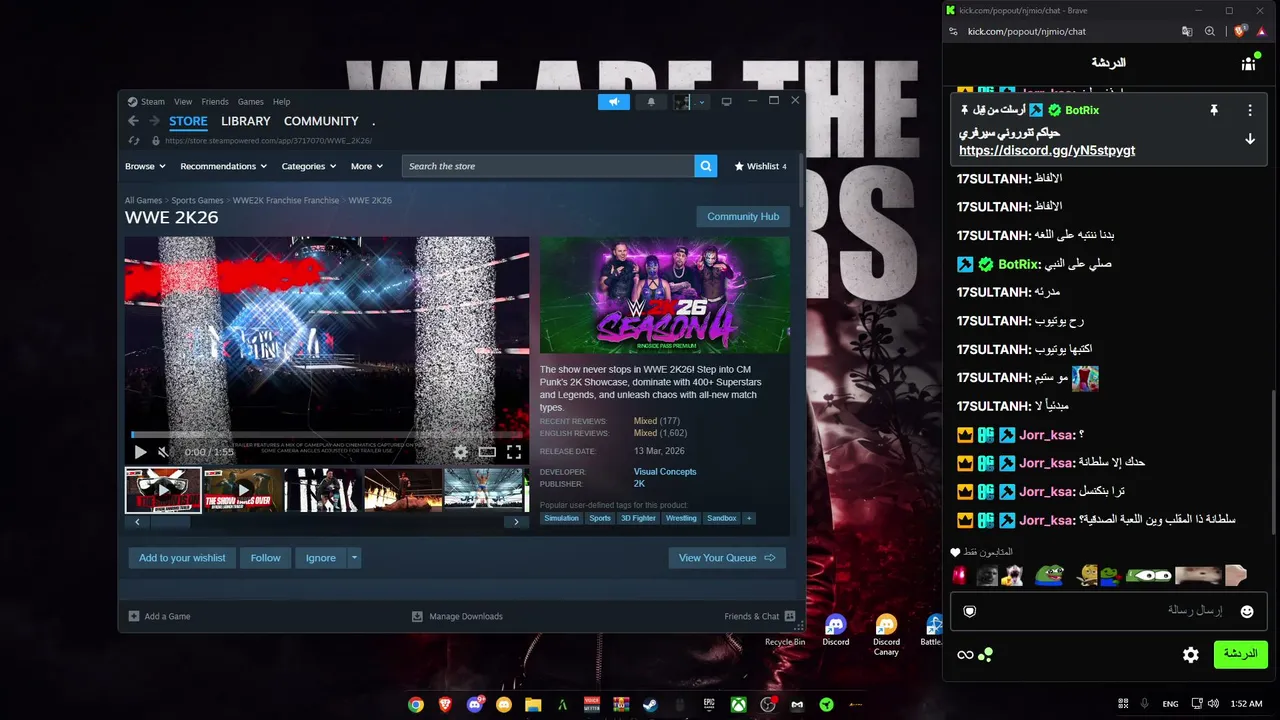Open Epic Games Launcher from taskbar
The width and height of the screenshot is (1280, 720).
coord(709,704)
